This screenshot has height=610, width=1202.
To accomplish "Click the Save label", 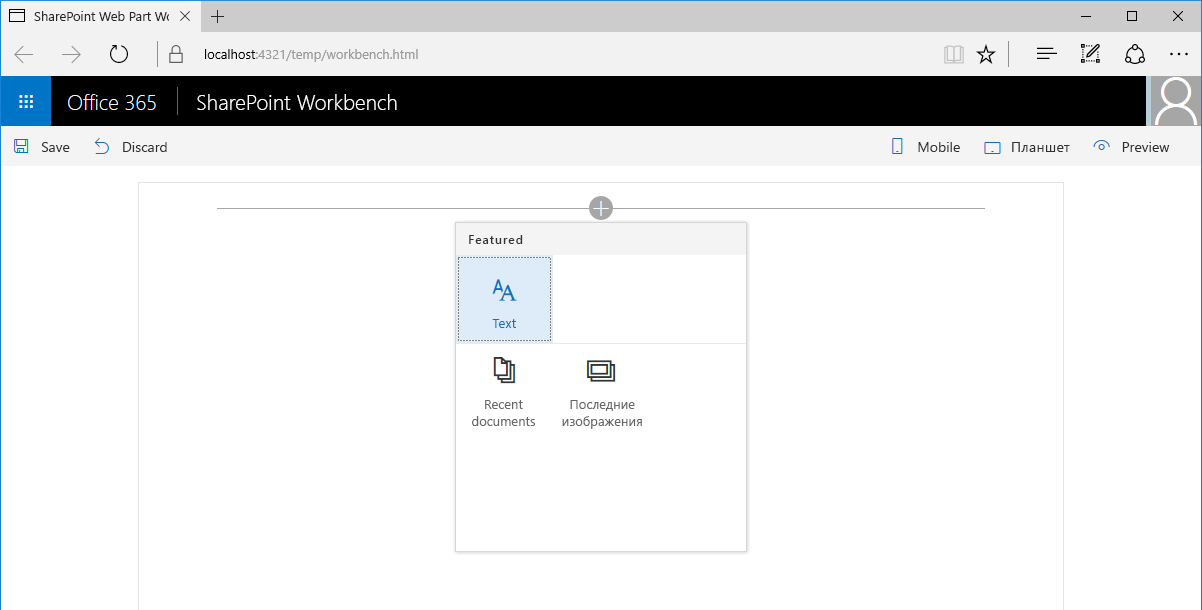I will [x=55, y=147].
